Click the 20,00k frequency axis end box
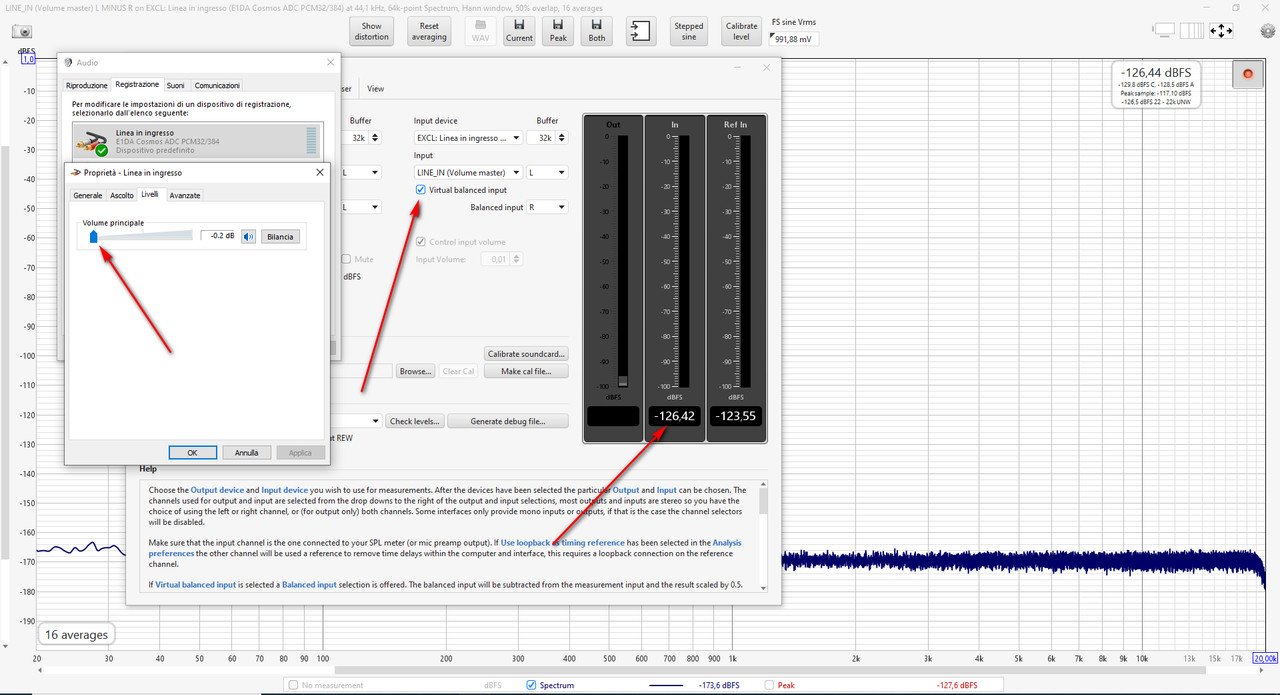The height and width of the screenshot is (695, 1280). click(x=1265, y=657)
